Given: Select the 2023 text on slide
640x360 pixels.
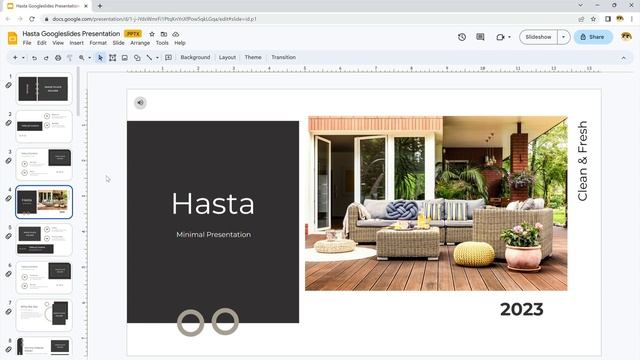Looking at the screenshot, I should (x=522, y=309).
